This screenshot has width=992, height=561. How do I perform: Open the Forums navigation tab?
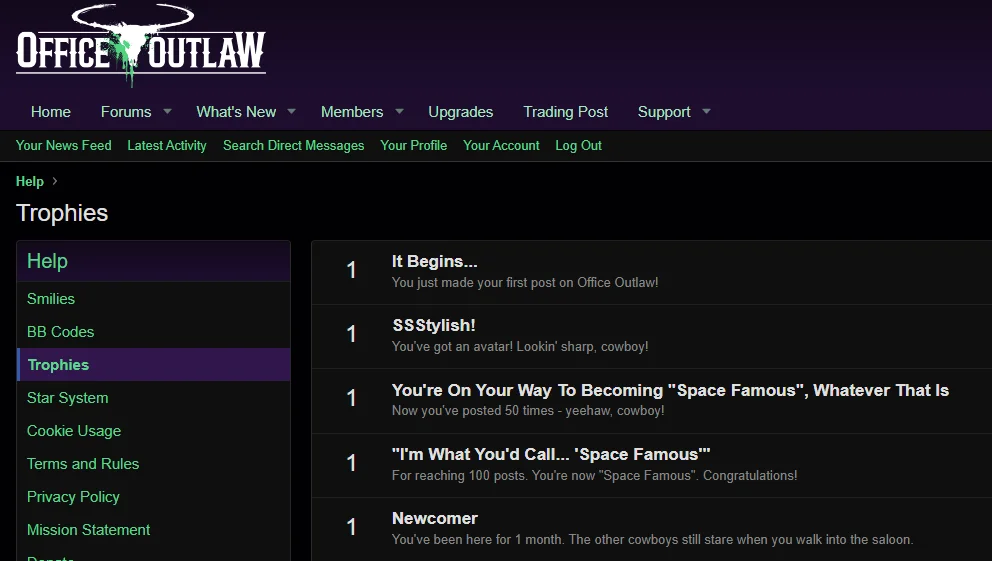tap(126, 112)
